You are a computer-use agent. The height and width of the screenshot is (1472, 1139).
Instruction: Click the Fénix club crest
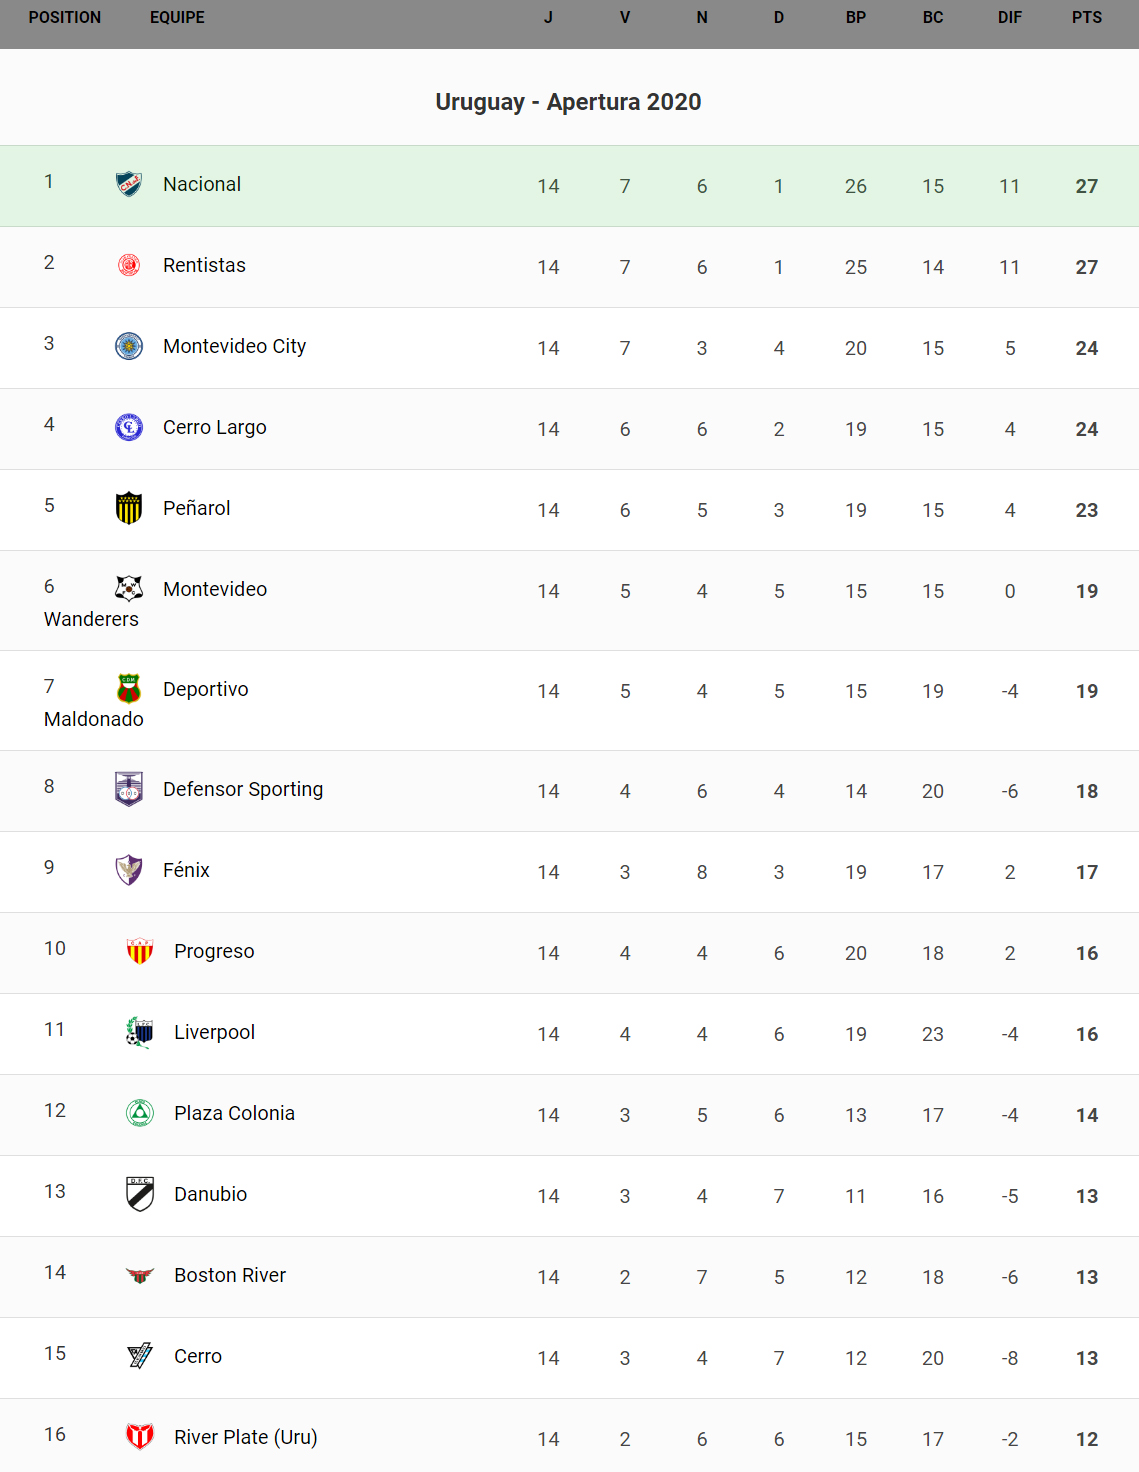coord(129,870)
